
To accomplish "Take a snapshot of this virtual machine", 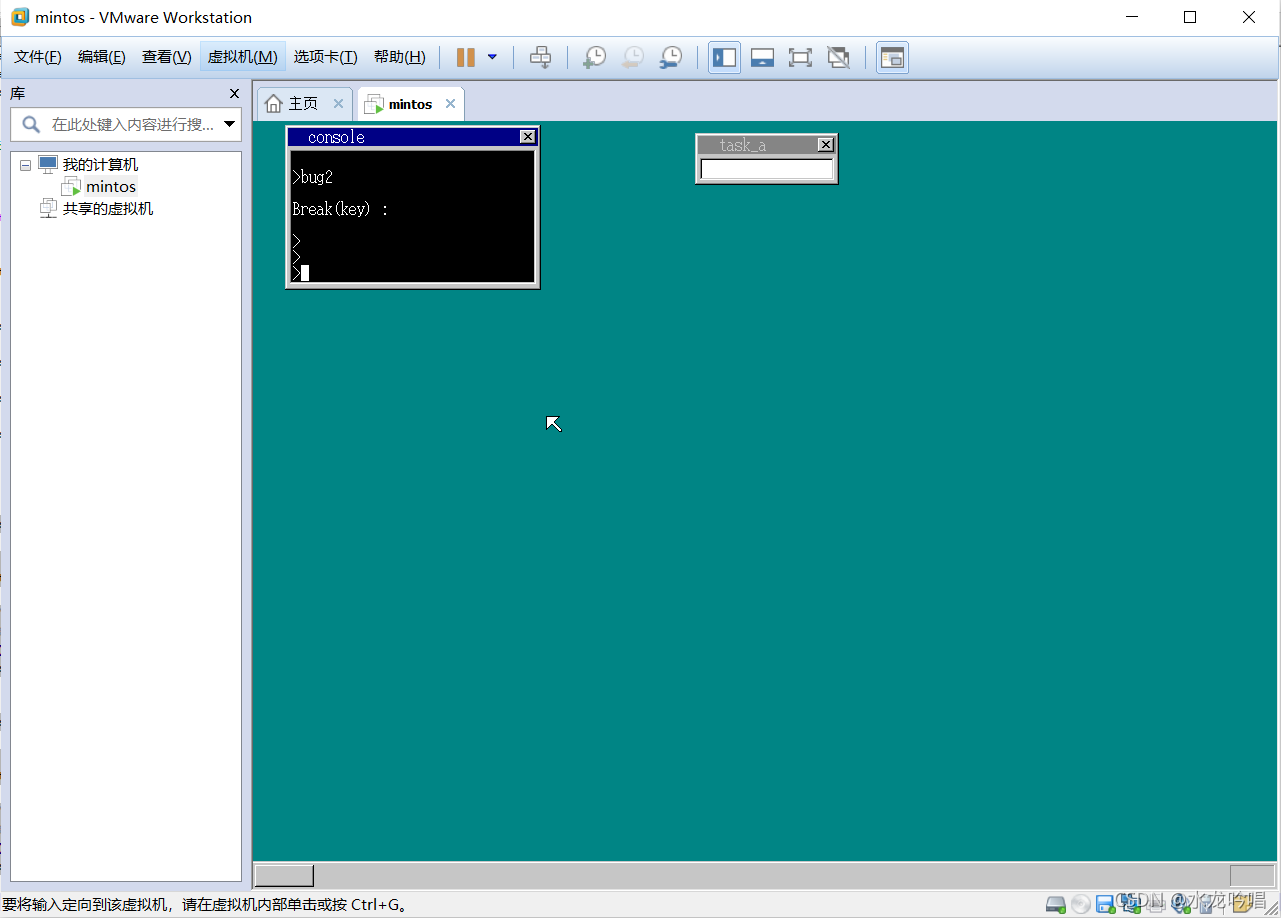I will (594, 57).
